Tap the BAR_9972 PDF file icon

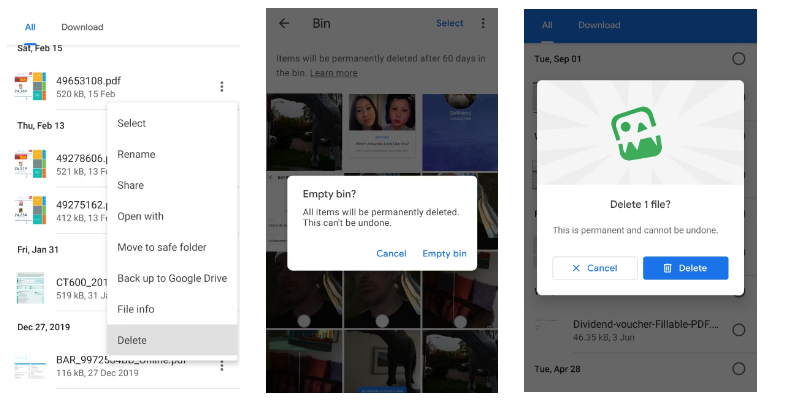point(30,365)
